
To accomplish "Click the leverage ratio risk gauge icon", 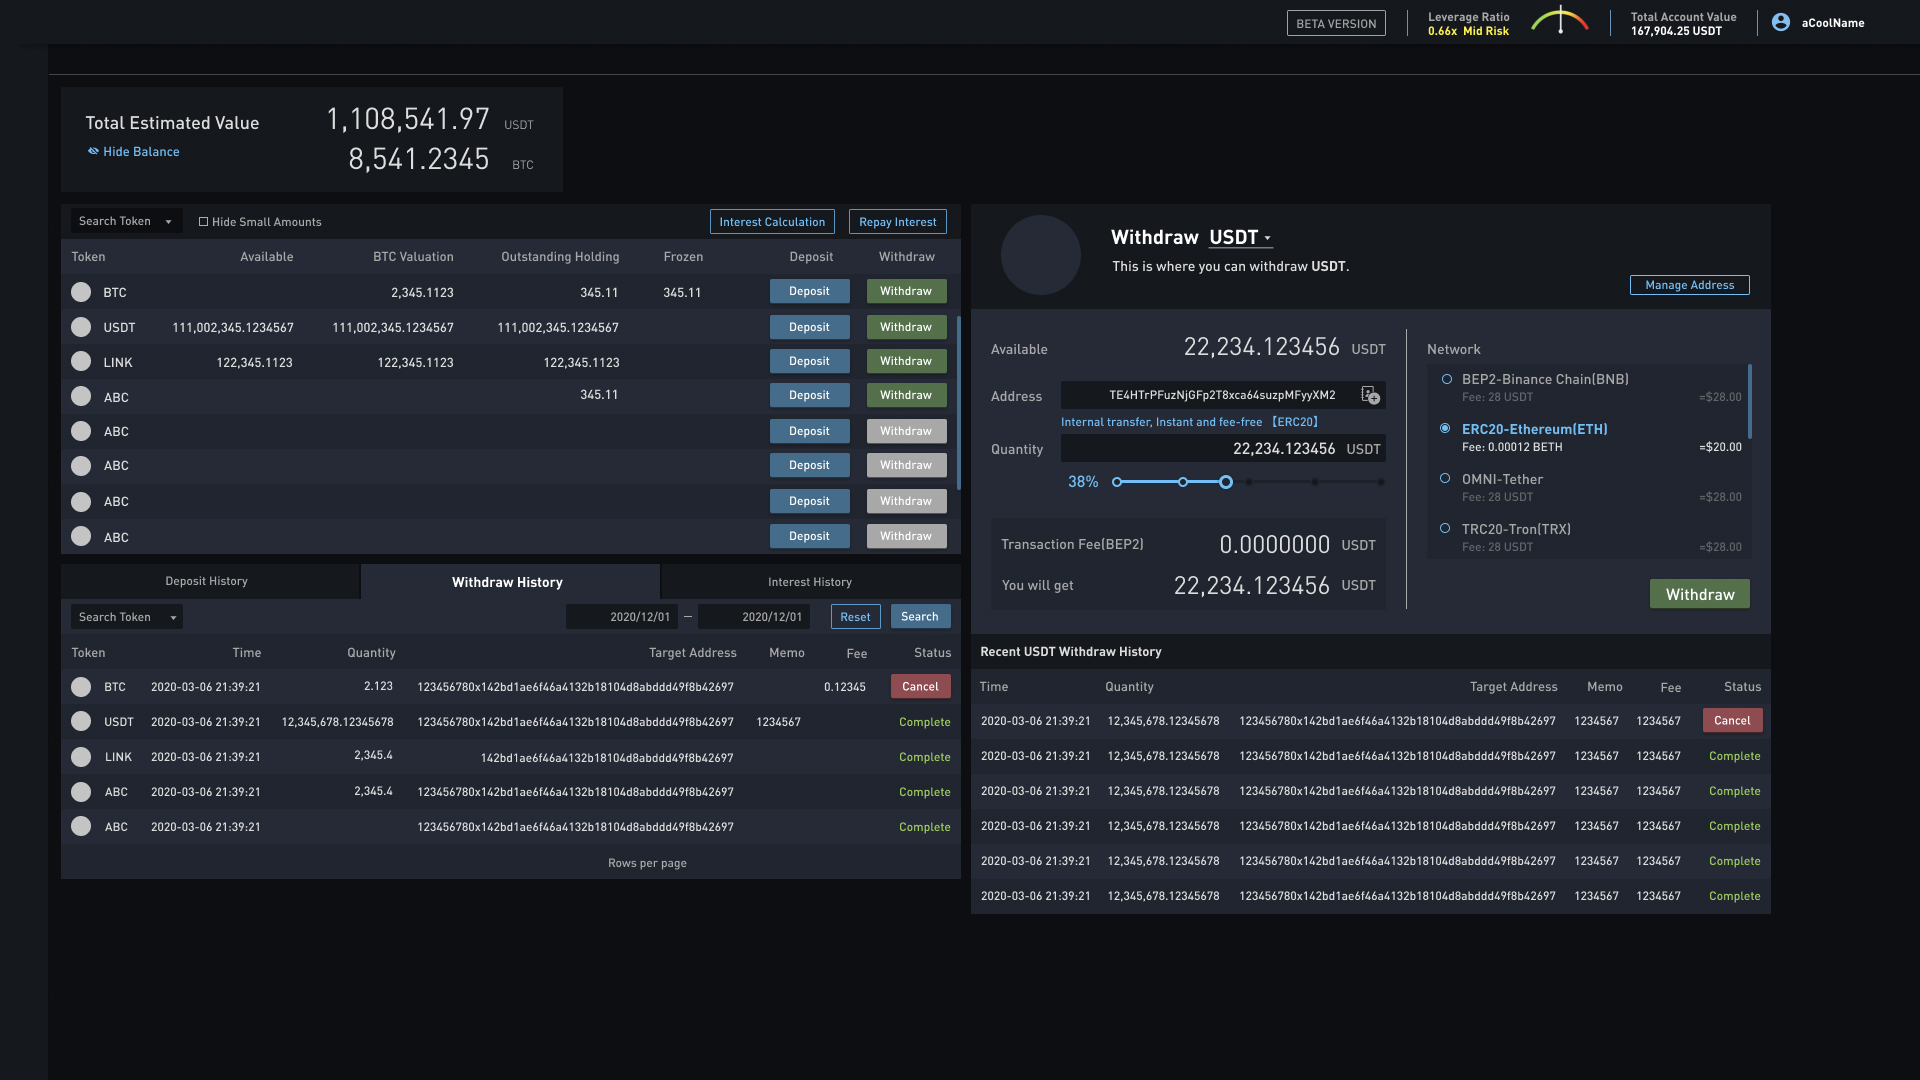I will (x=1559, y=21).
